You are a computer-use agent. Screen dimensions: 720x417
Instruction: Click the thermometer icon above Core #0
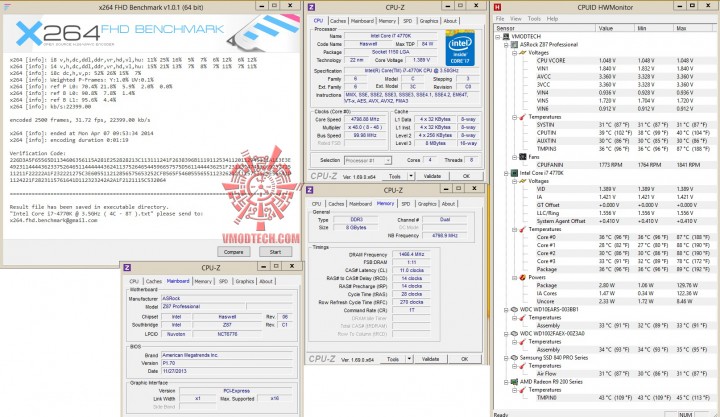click(x=523, y=229)
